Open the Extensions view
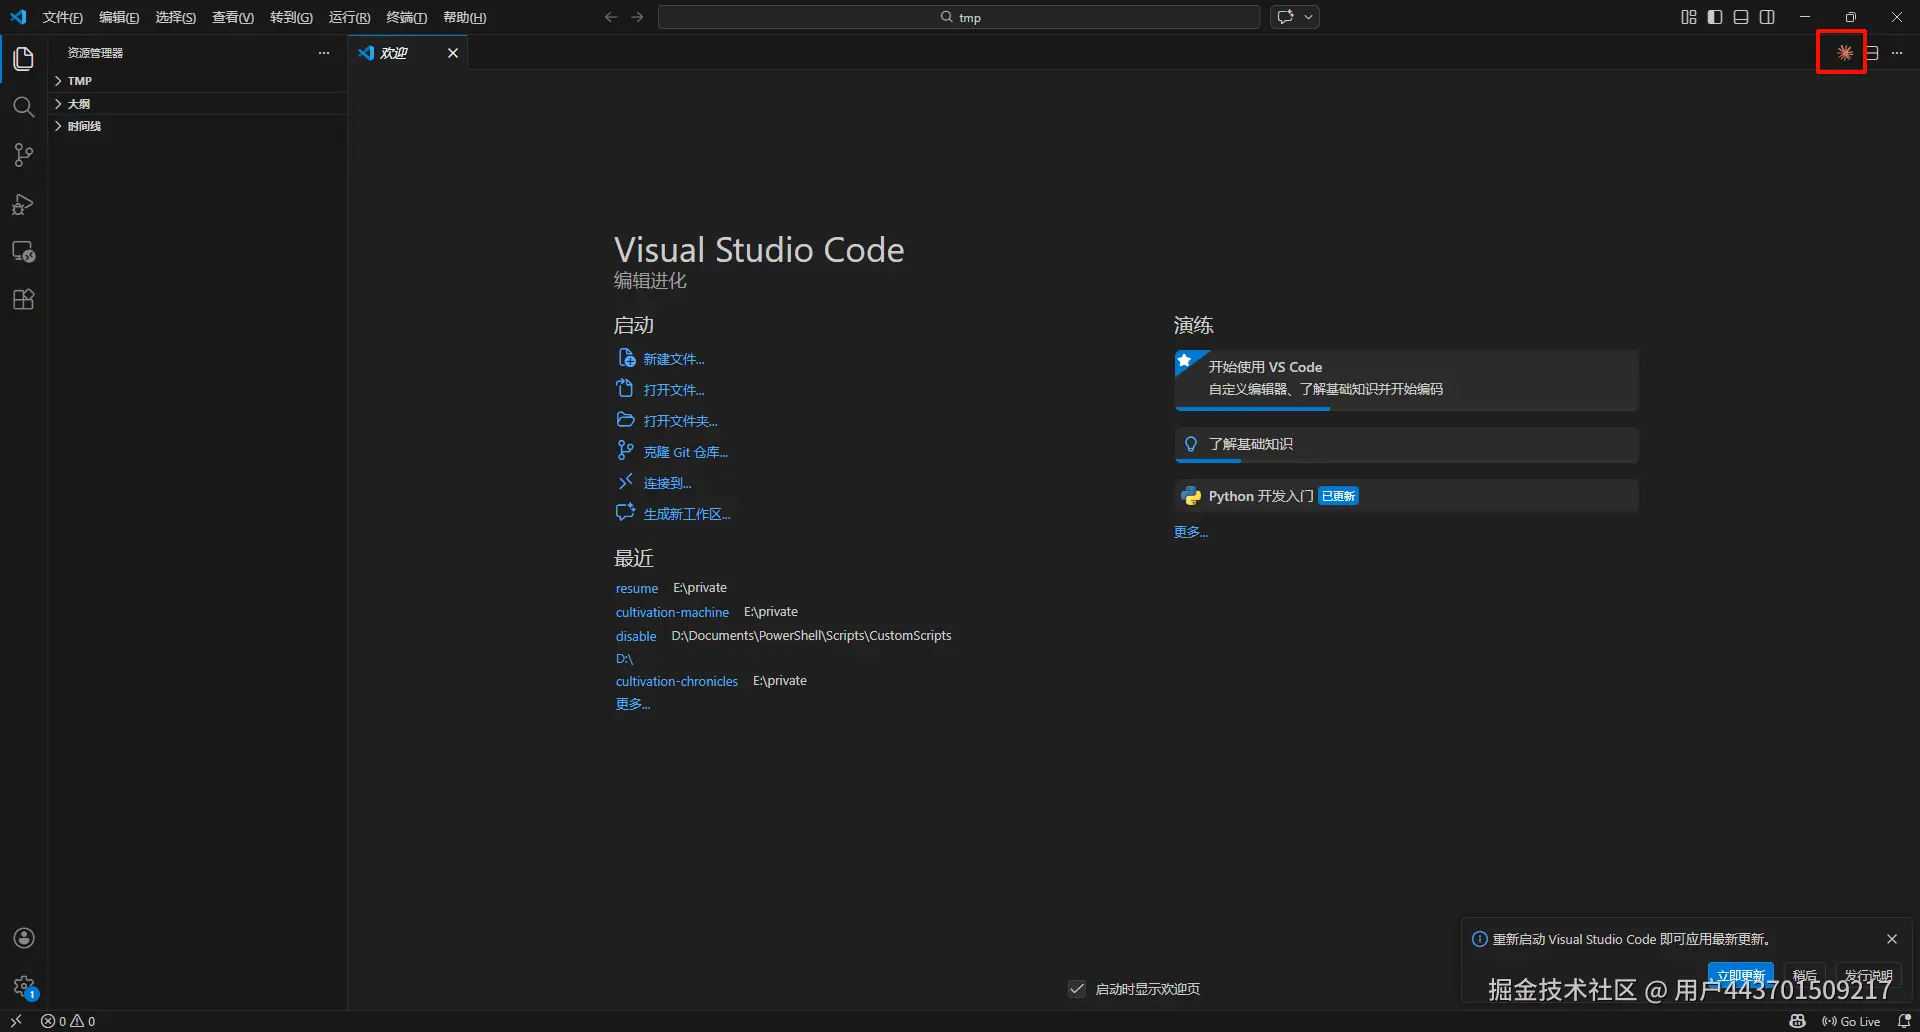 (23, 299)
